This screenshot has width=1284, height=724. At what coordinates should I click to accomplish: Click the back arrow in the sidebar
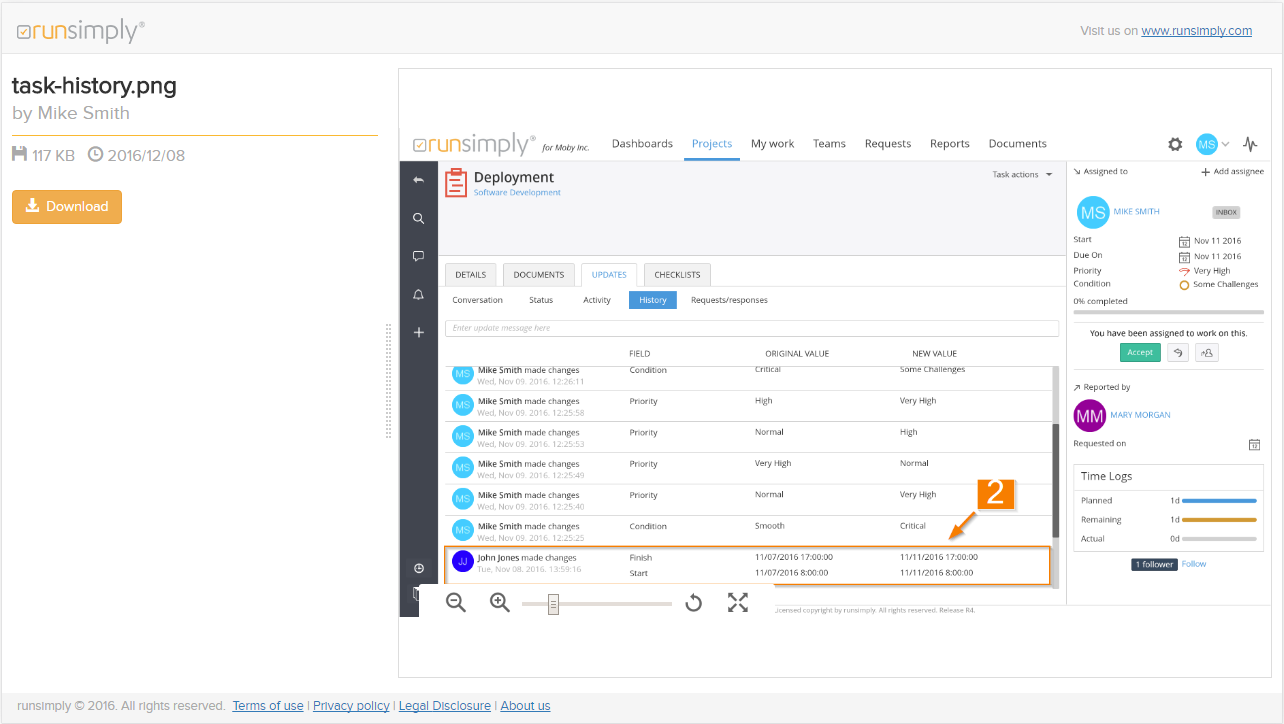click(x=419, y=180)
